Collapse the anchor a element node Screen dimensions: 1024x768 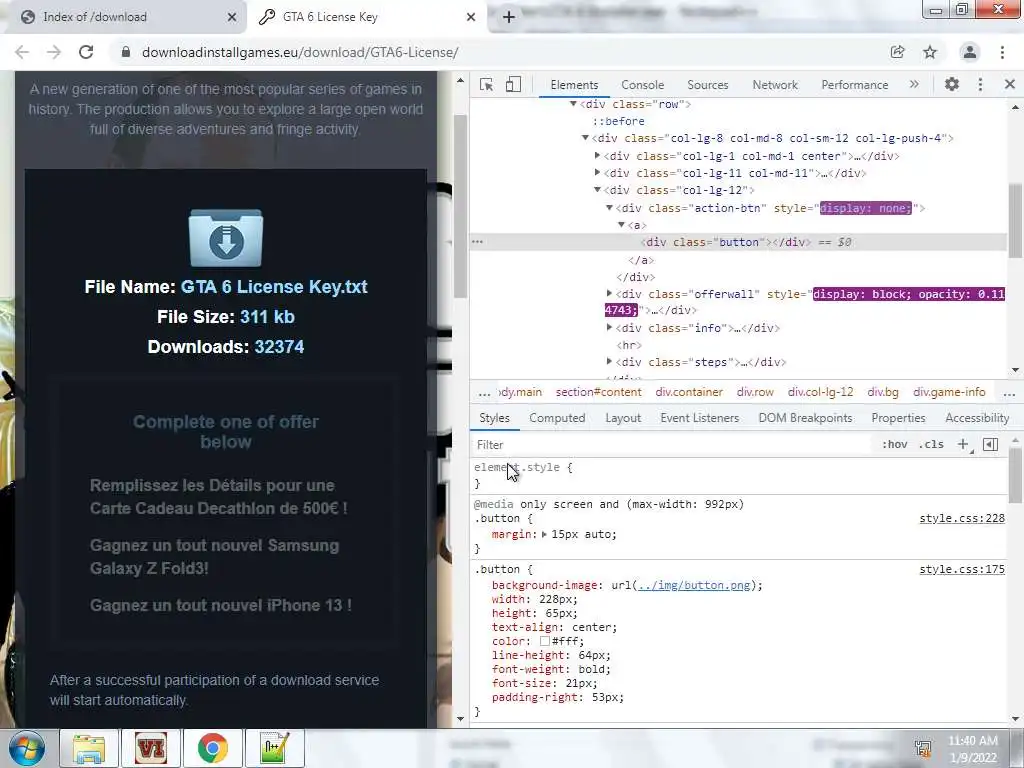coord(622,225)
